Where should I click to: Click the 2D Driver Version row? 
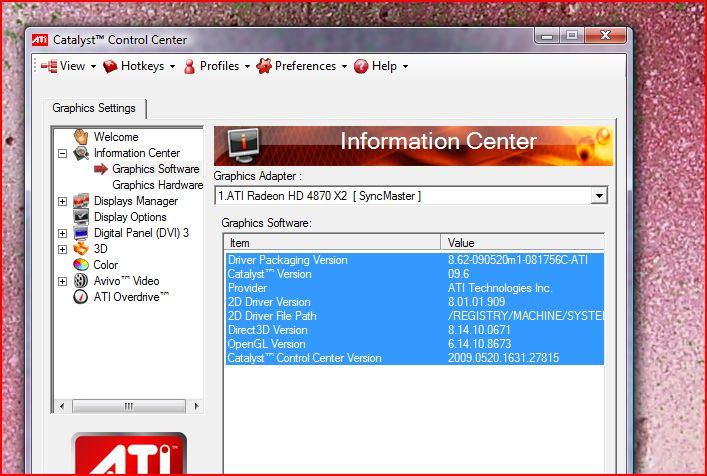415,302
